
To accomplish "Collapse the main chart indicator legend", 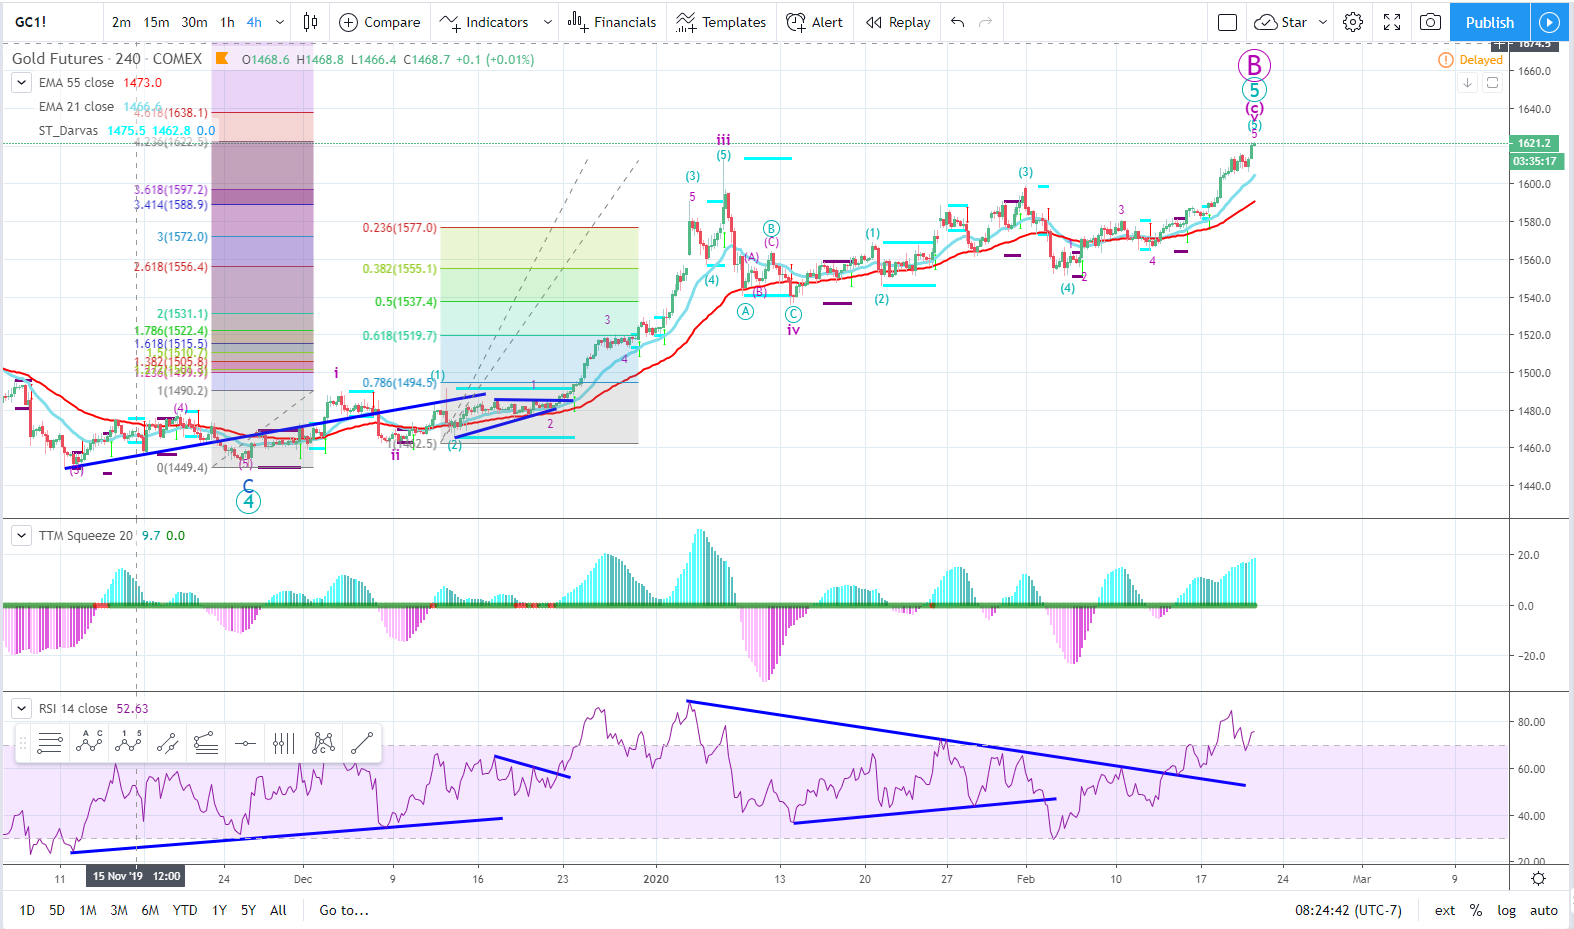I will click(21, 83).
